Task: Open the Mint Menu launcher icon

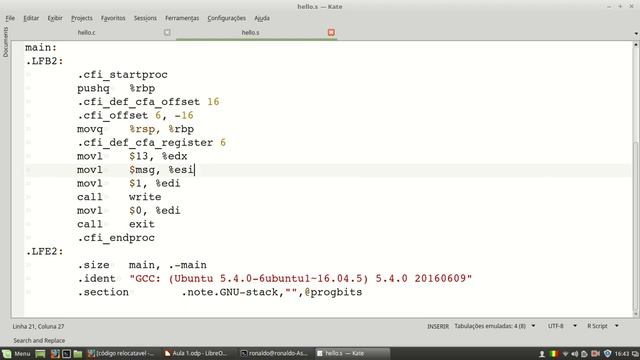Action: [16, 353]
